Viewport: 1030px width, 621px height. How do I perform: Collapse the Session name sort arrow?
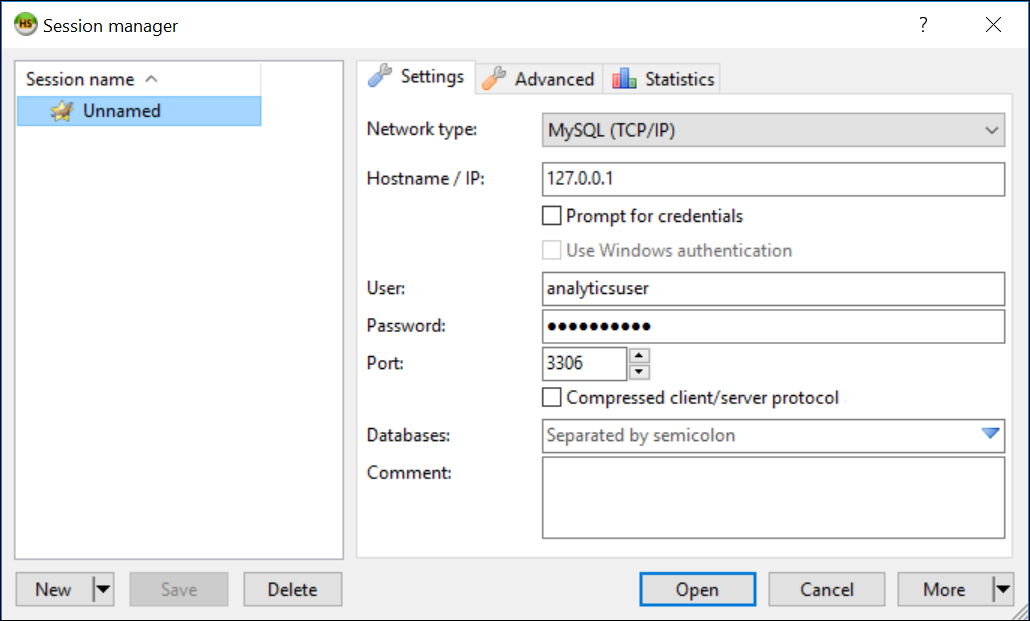(x=151, y=78)
